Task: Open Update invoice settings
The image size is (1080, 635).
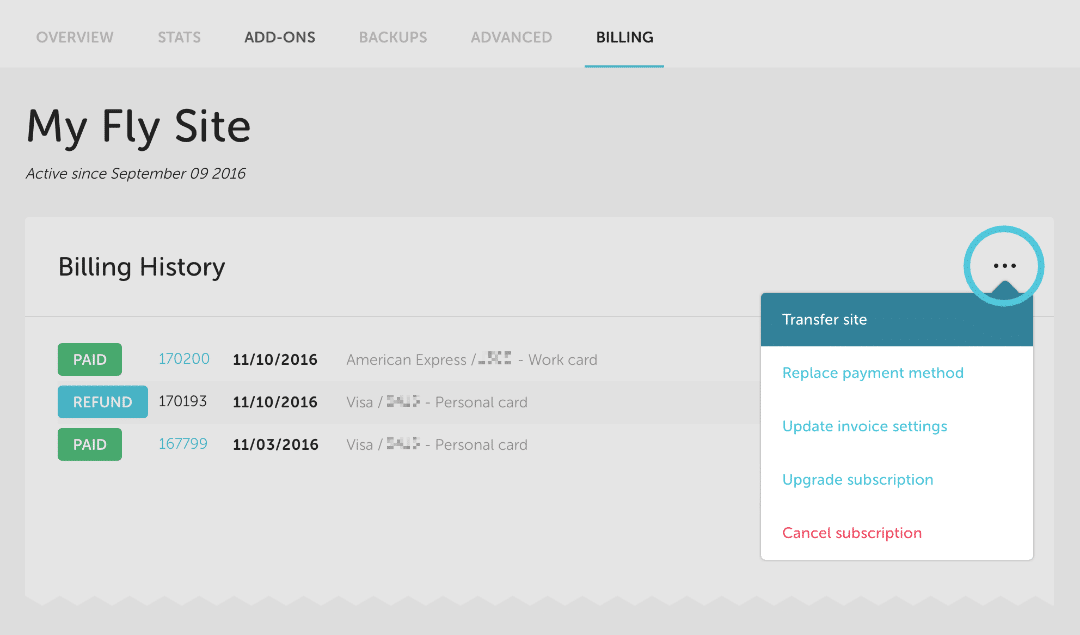Action: [x=865, y=426]
